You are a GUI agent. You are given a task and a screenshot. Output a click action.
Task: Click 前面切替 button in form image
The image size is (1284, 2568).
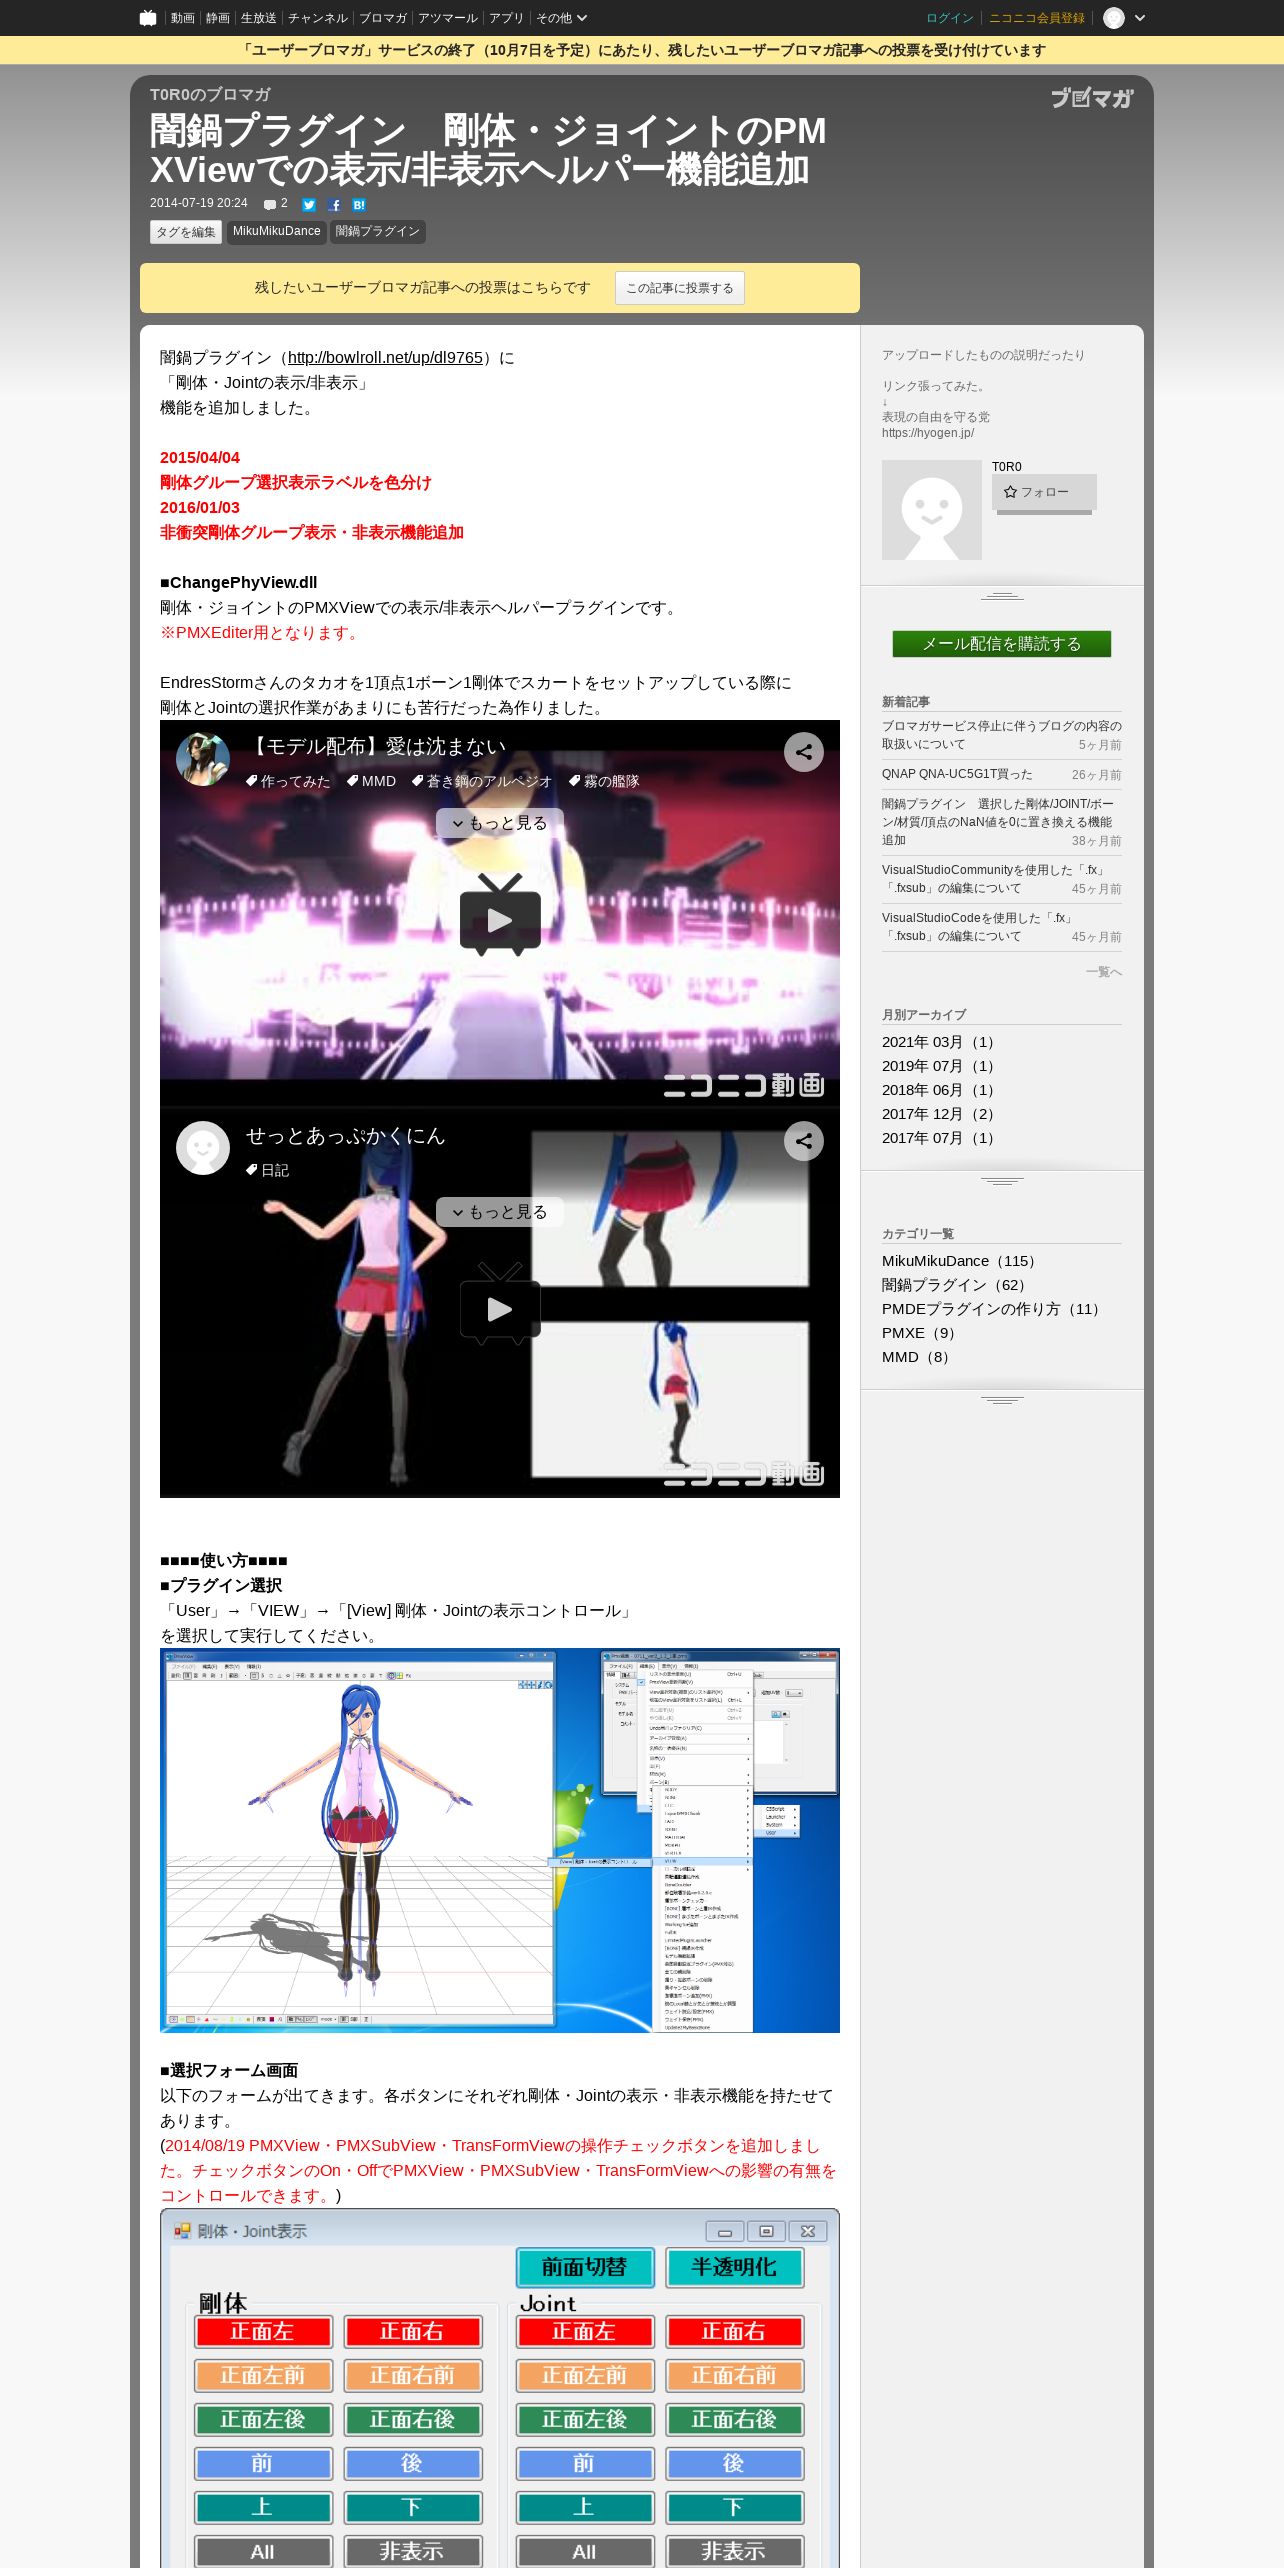point(585,2267)
